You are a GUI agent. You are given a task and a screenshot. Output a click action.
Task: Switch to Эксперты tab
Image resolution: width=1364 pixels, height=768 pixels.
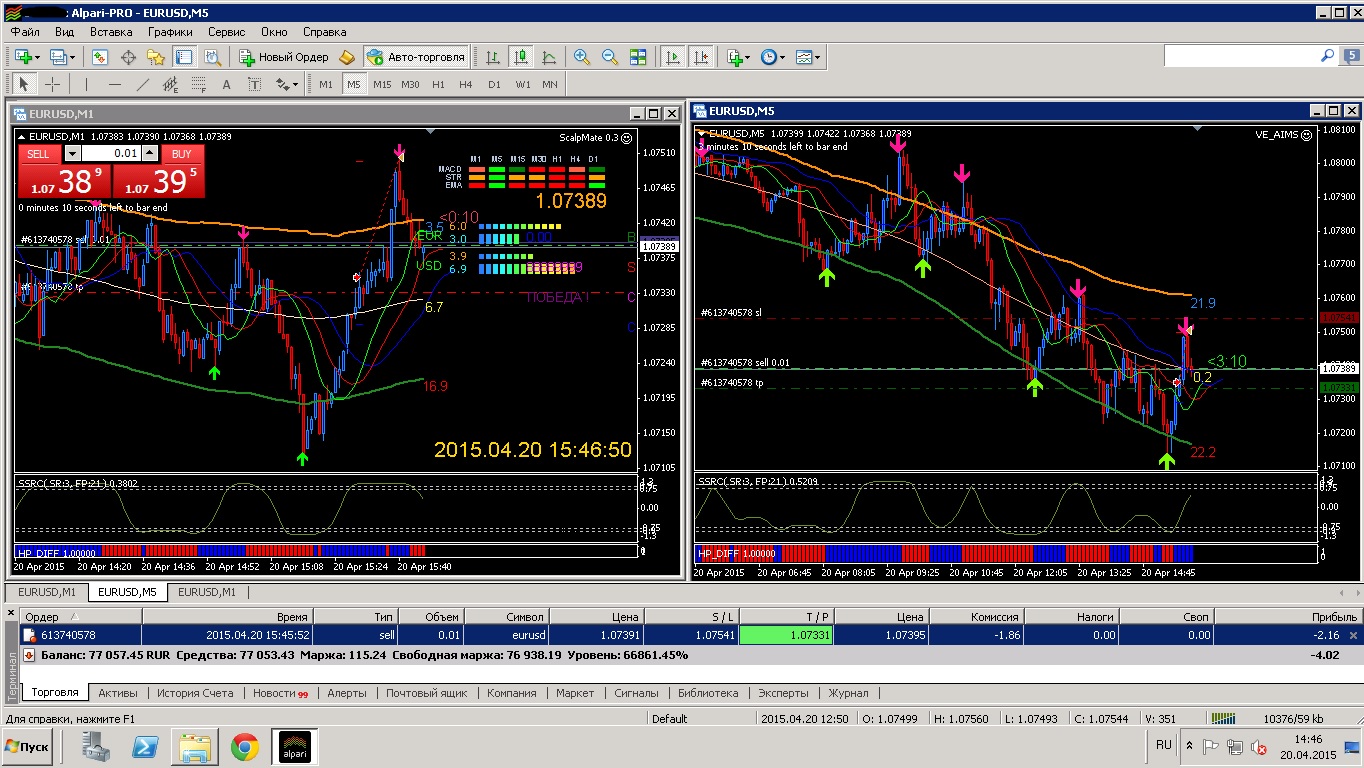click(783, 693)
